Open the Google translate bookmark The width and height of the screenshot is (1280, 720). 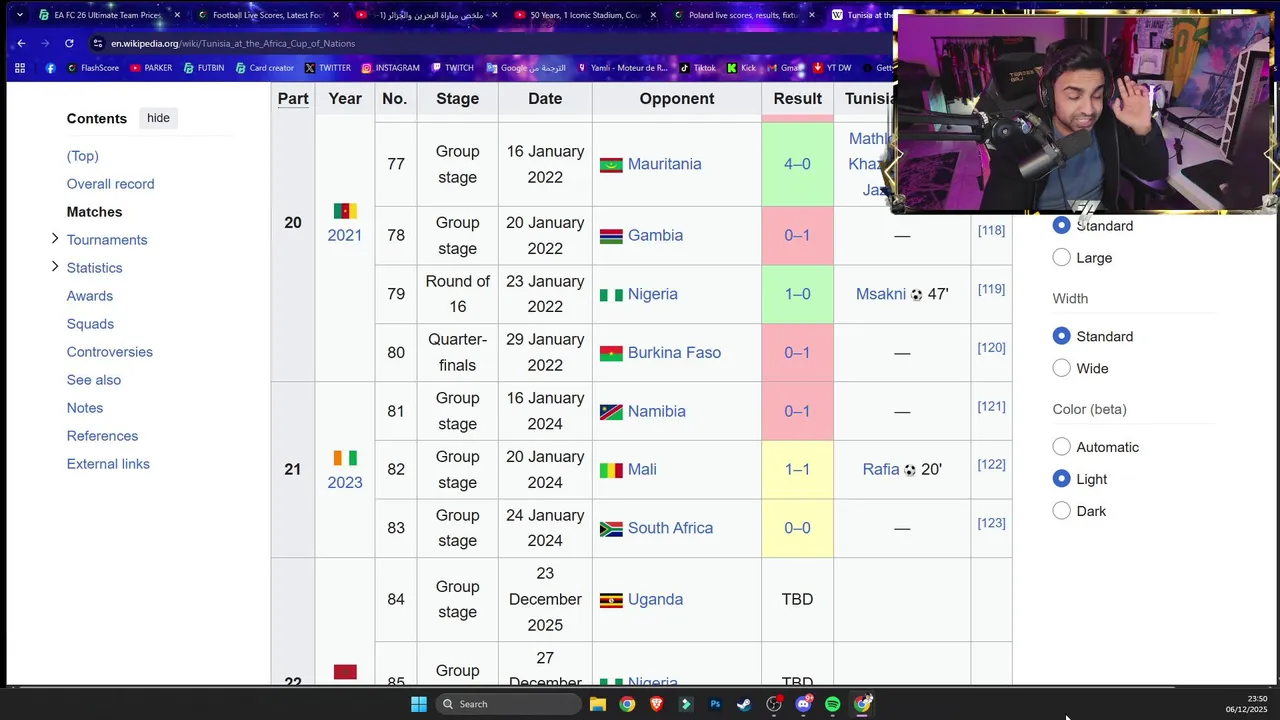point(526,68)
